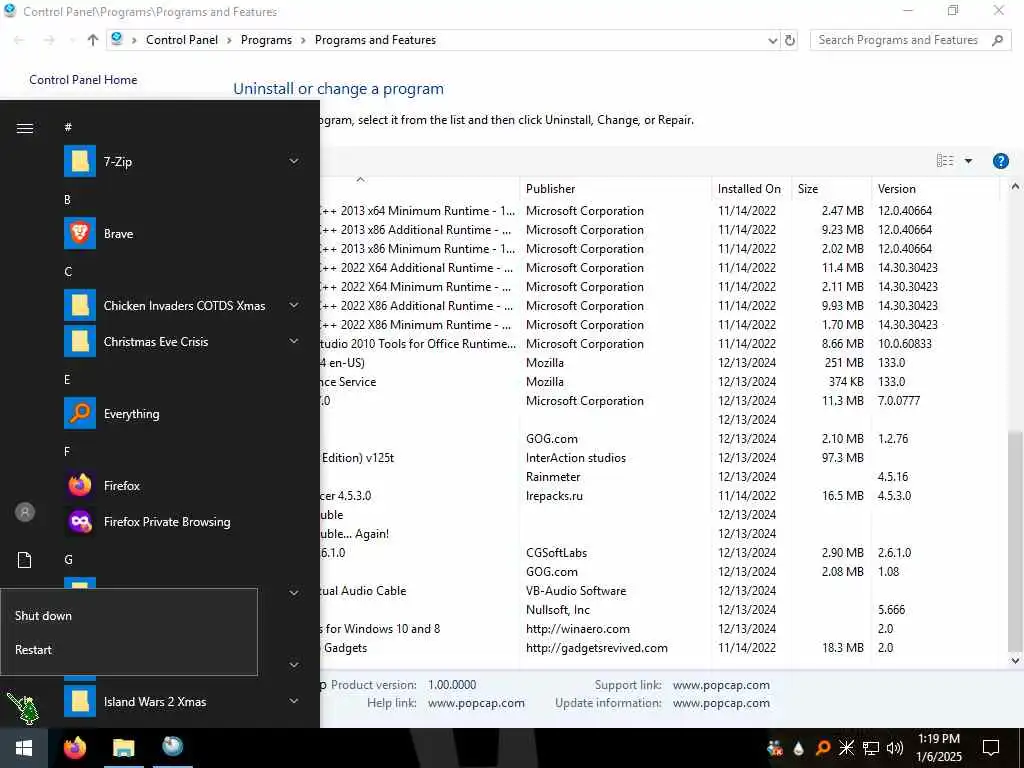Open the Action Center notification icon
The height and width of the screenshot is (768, 1024).
[991, 748]
